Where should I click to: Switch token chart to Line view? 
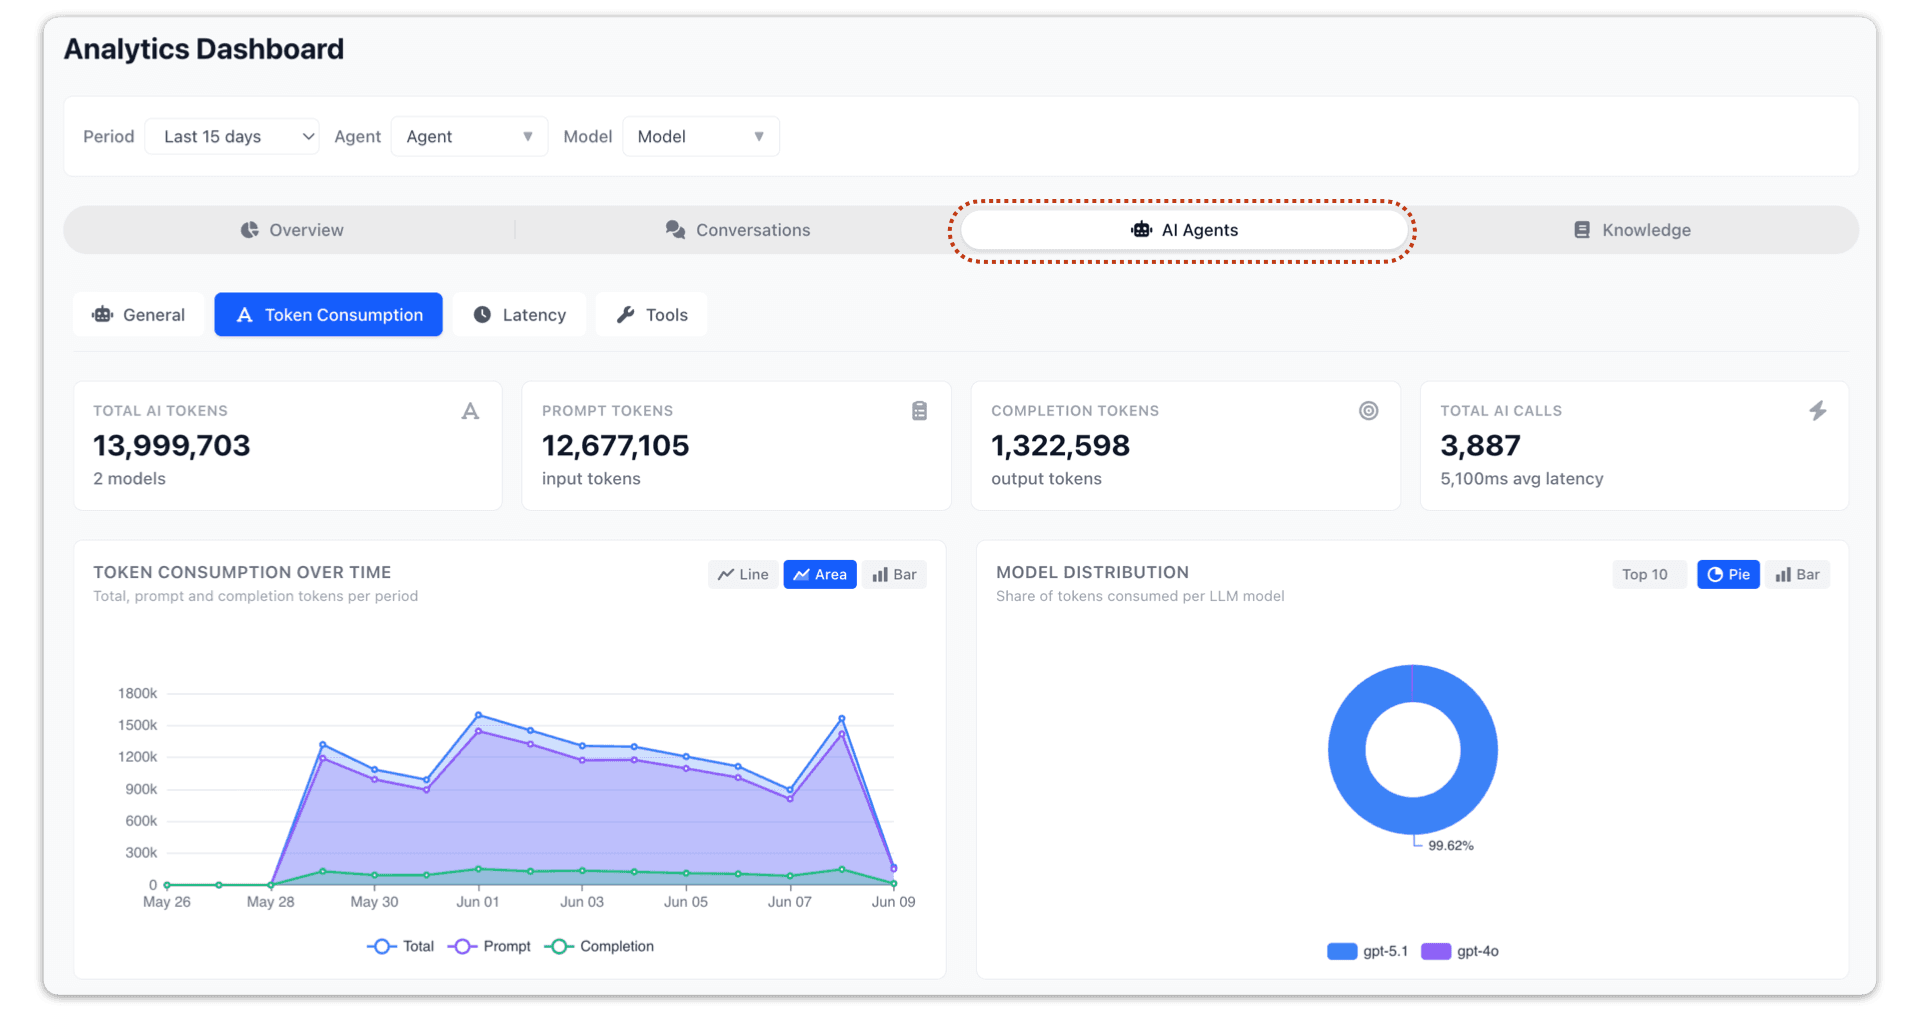[x=743, y=574]
